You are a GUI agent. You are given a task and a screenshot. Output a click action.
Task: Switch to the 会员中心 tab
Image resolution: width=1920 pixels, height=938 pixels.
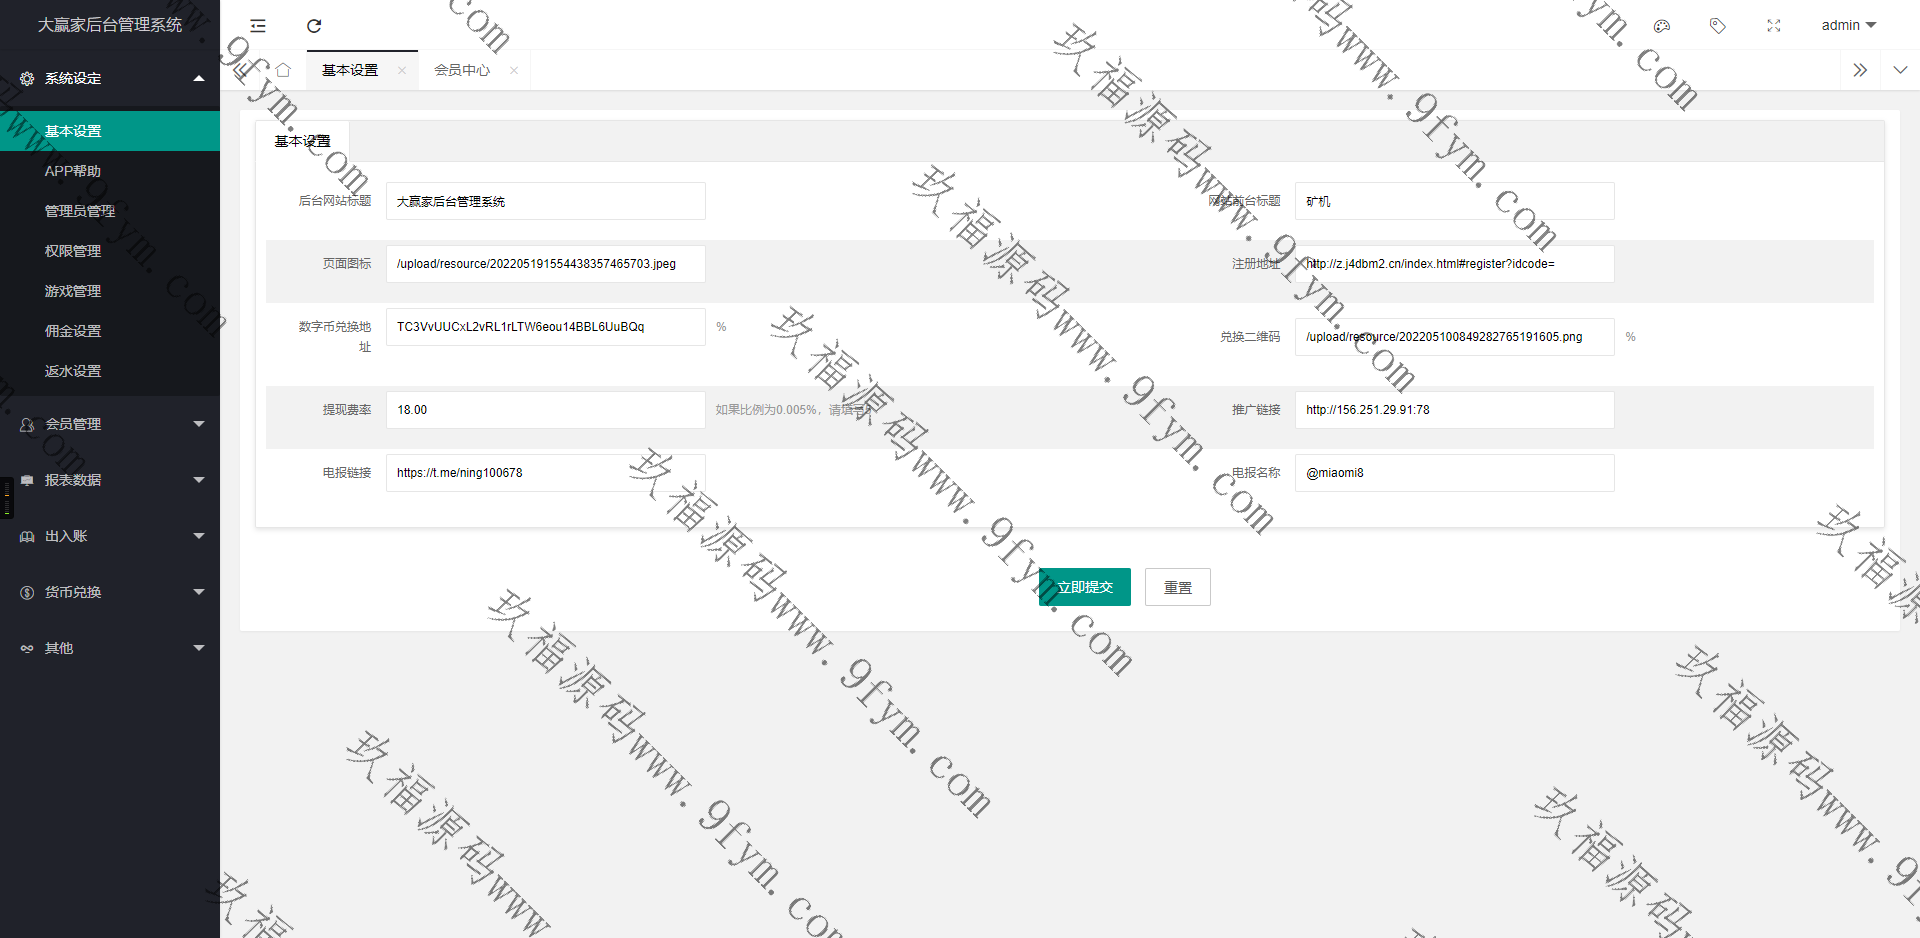461,70
